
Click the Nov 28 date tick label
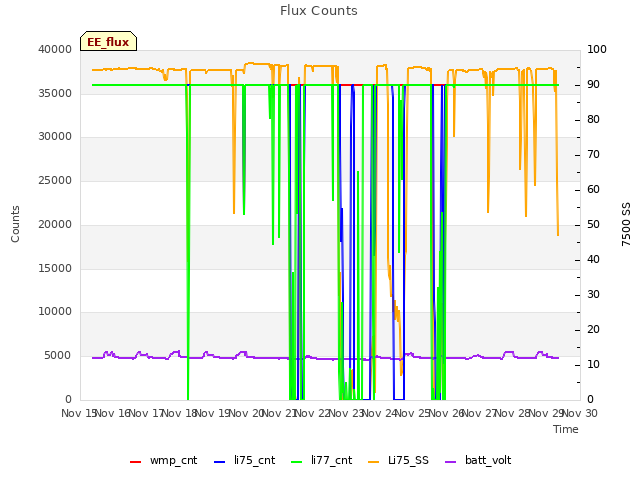513,413
